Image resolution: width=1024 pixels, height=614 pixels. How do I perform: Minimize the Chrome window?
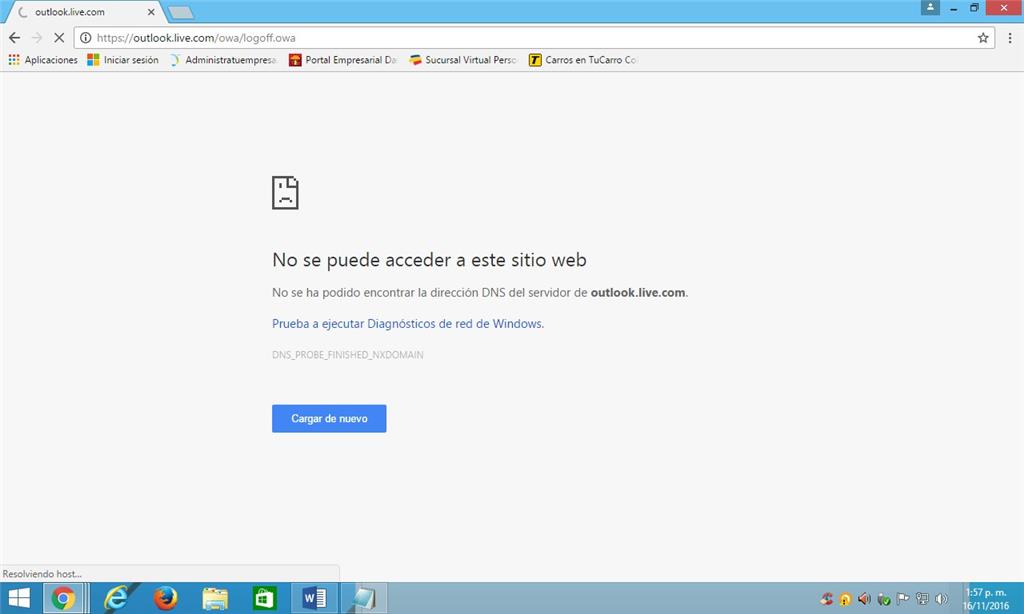[x=953, y=8]
